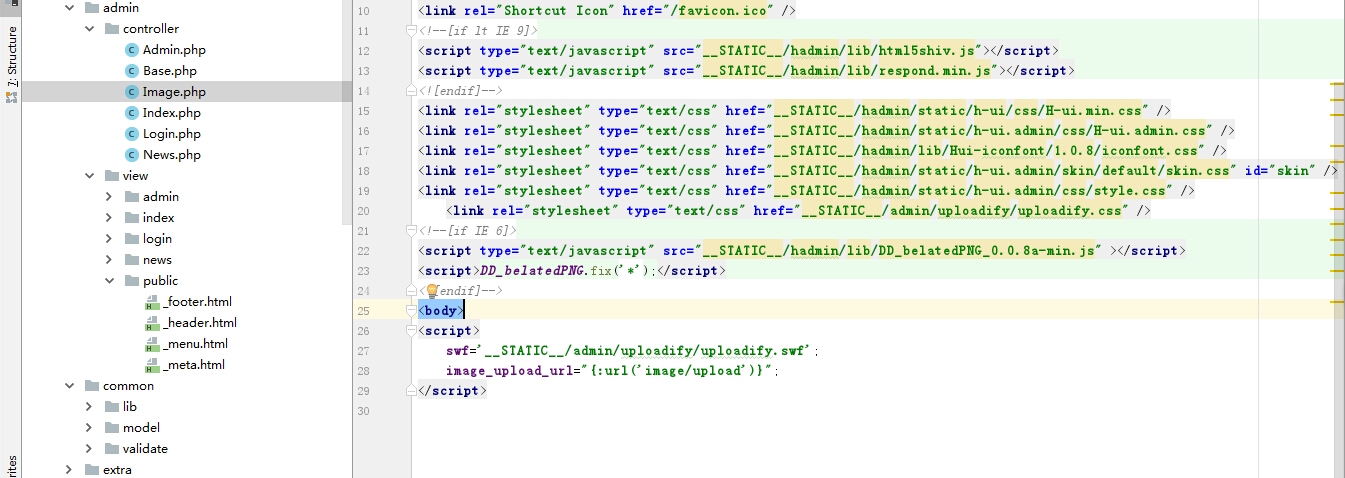1345x478 pixels.
Task: Click the validate folder icon
Action: tap(112, 449)
